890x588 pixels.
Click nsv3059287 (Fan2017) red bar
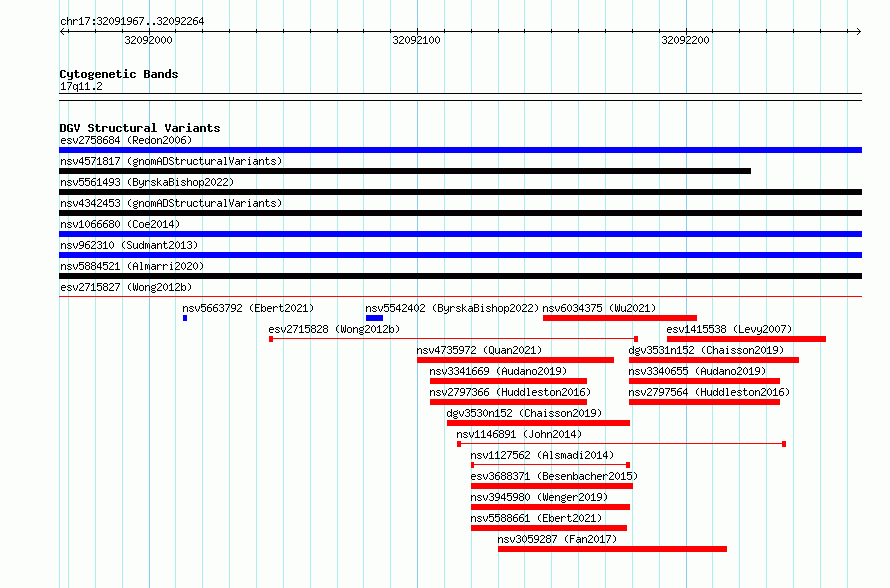tap(612, 549)
